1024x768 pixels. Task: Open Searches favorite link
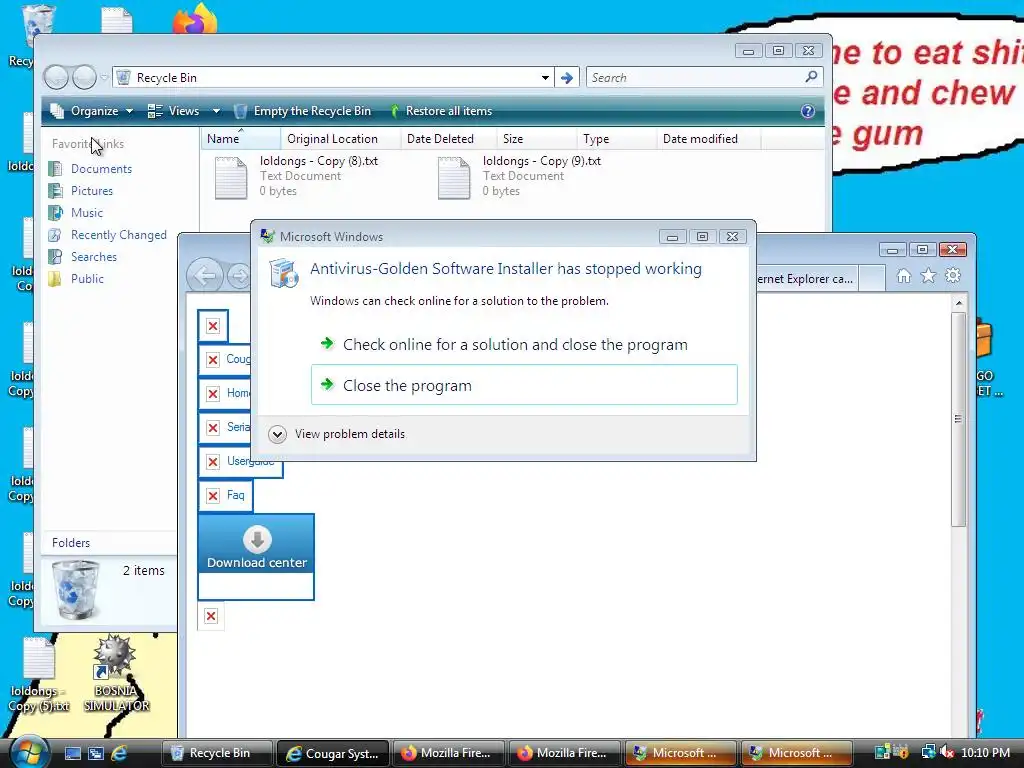[82, 257]
